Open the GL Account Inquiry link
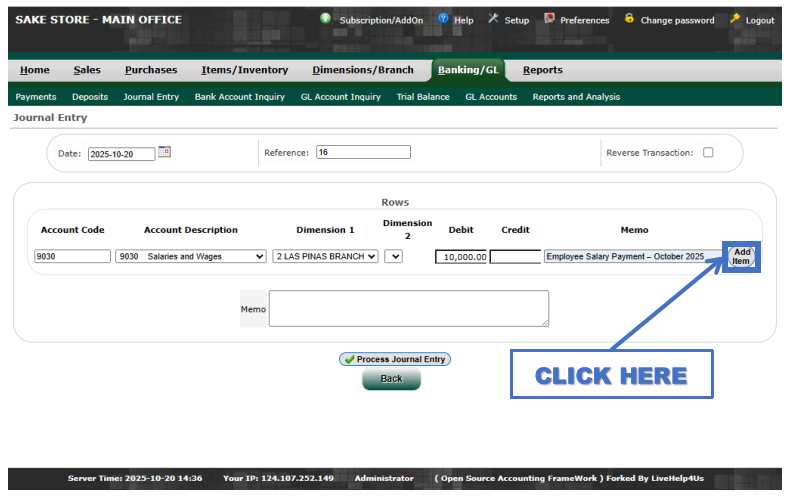 pyautogui.click(x=340, y=97)
